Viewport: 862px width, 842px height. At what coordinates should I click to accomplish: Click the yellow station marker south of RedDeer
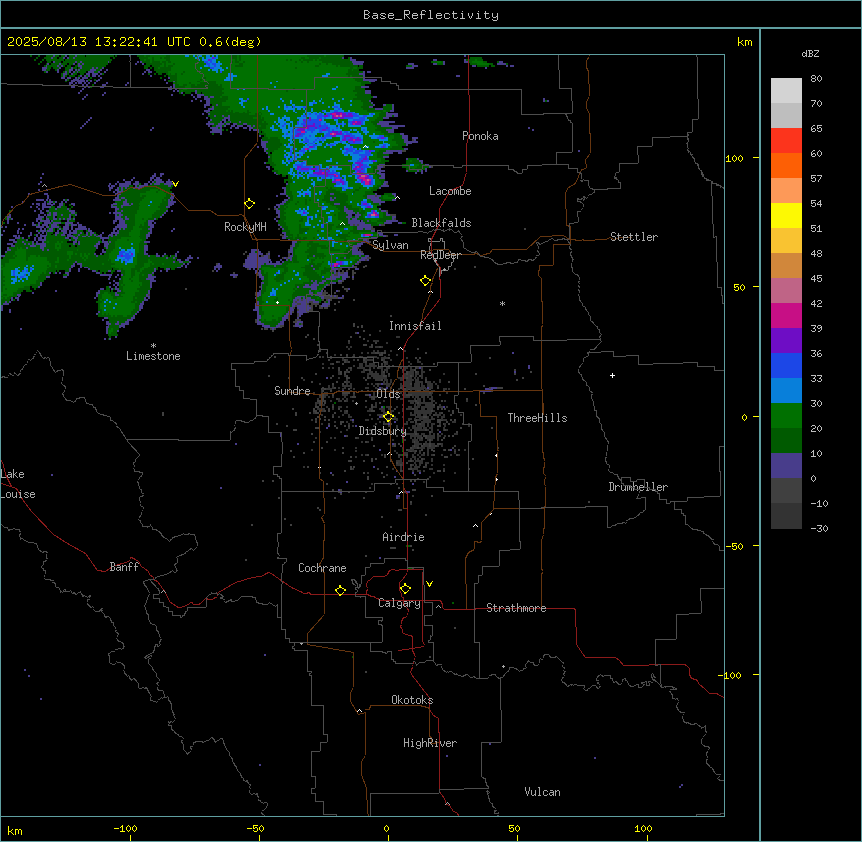click(x=426, y=281)
